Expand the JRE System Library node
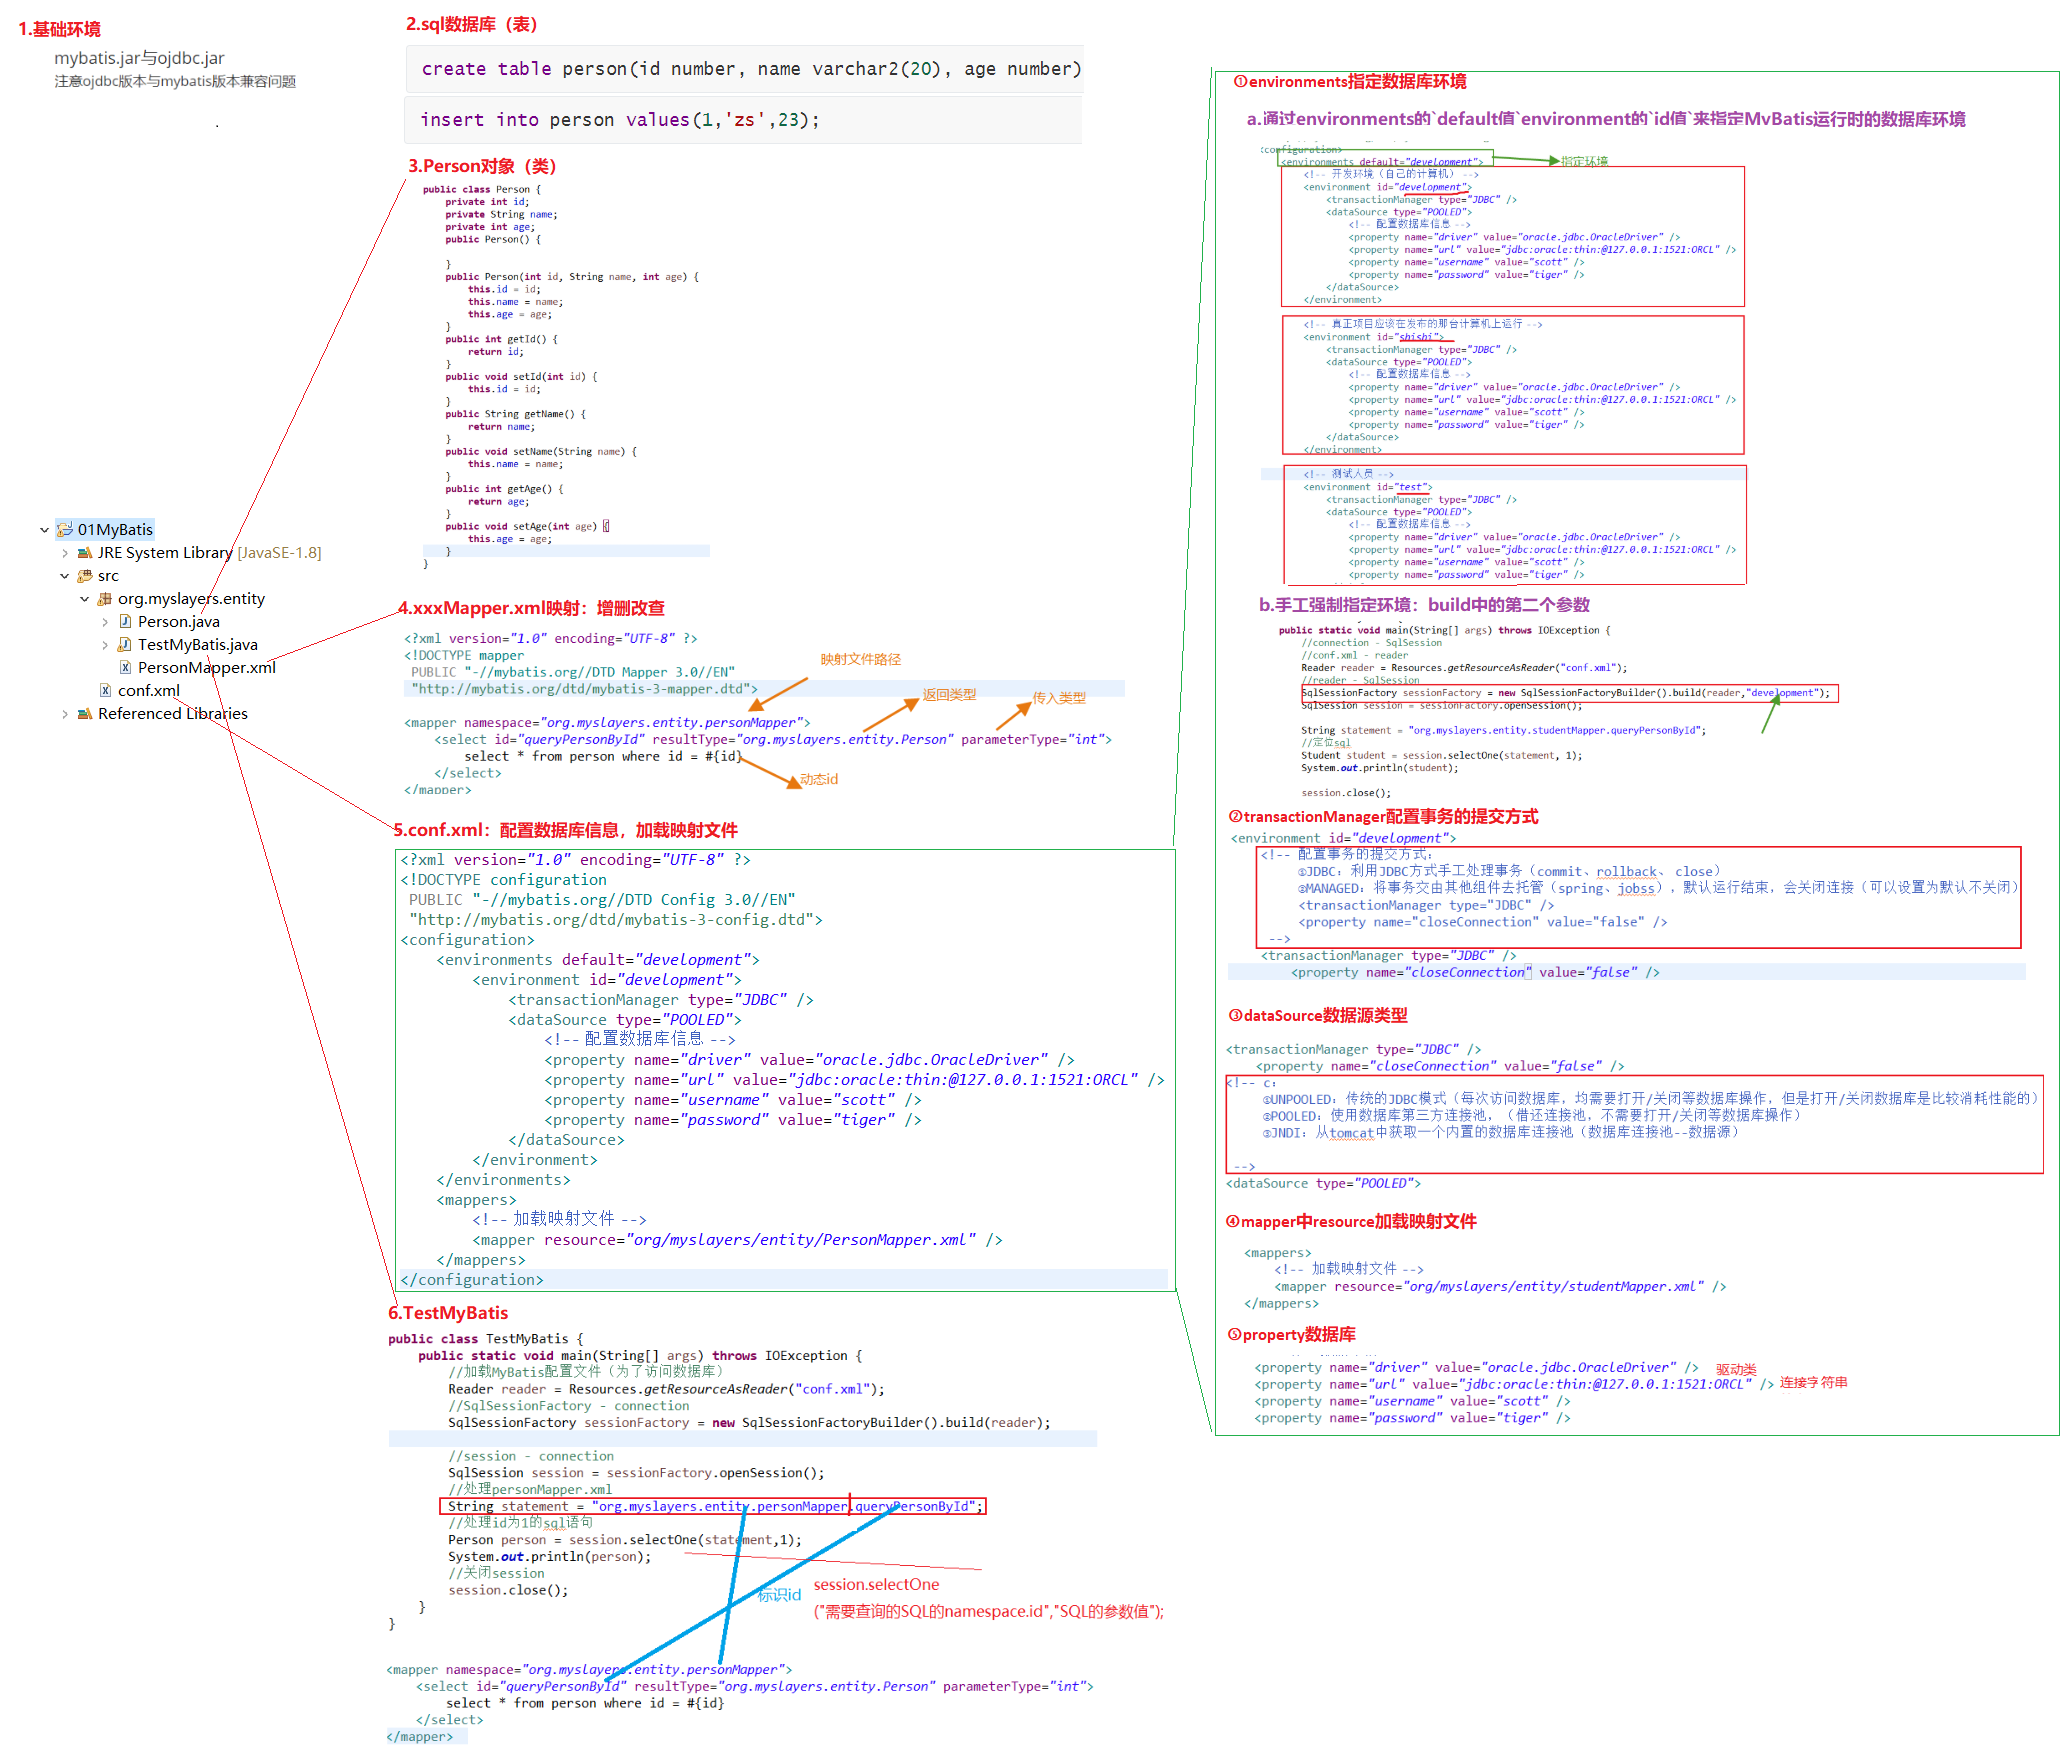 65,553
